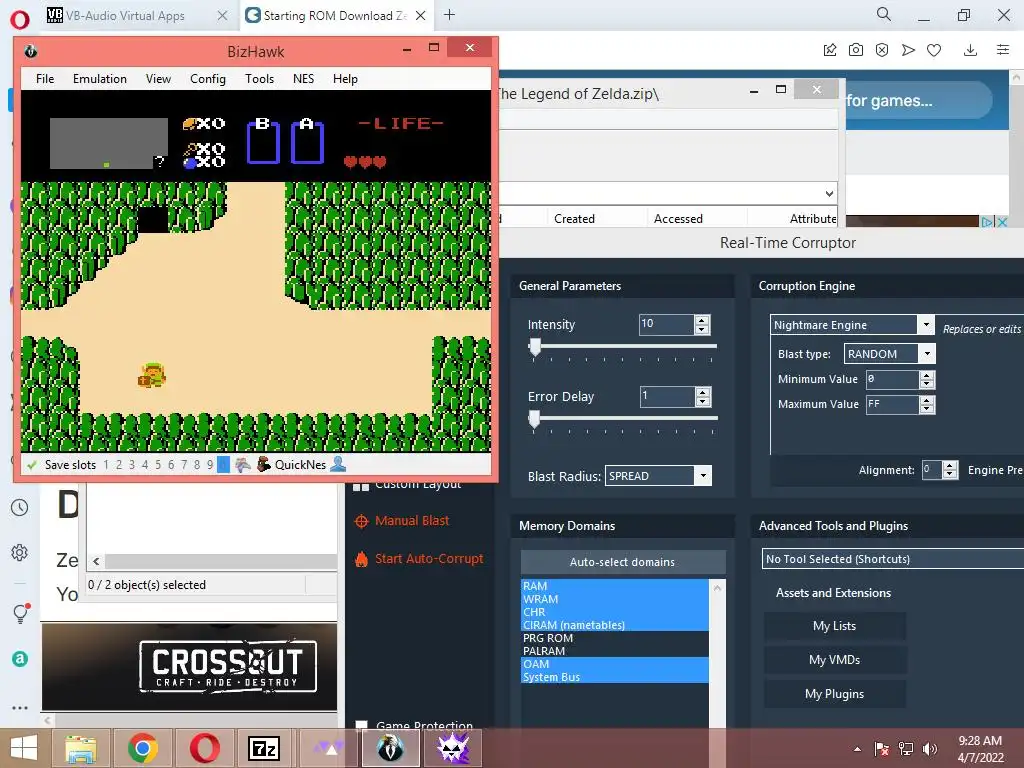Viewport: 1024px width, 768px height.
Task: Click the Intensity slider handle
Action: [x=535, y=347]
